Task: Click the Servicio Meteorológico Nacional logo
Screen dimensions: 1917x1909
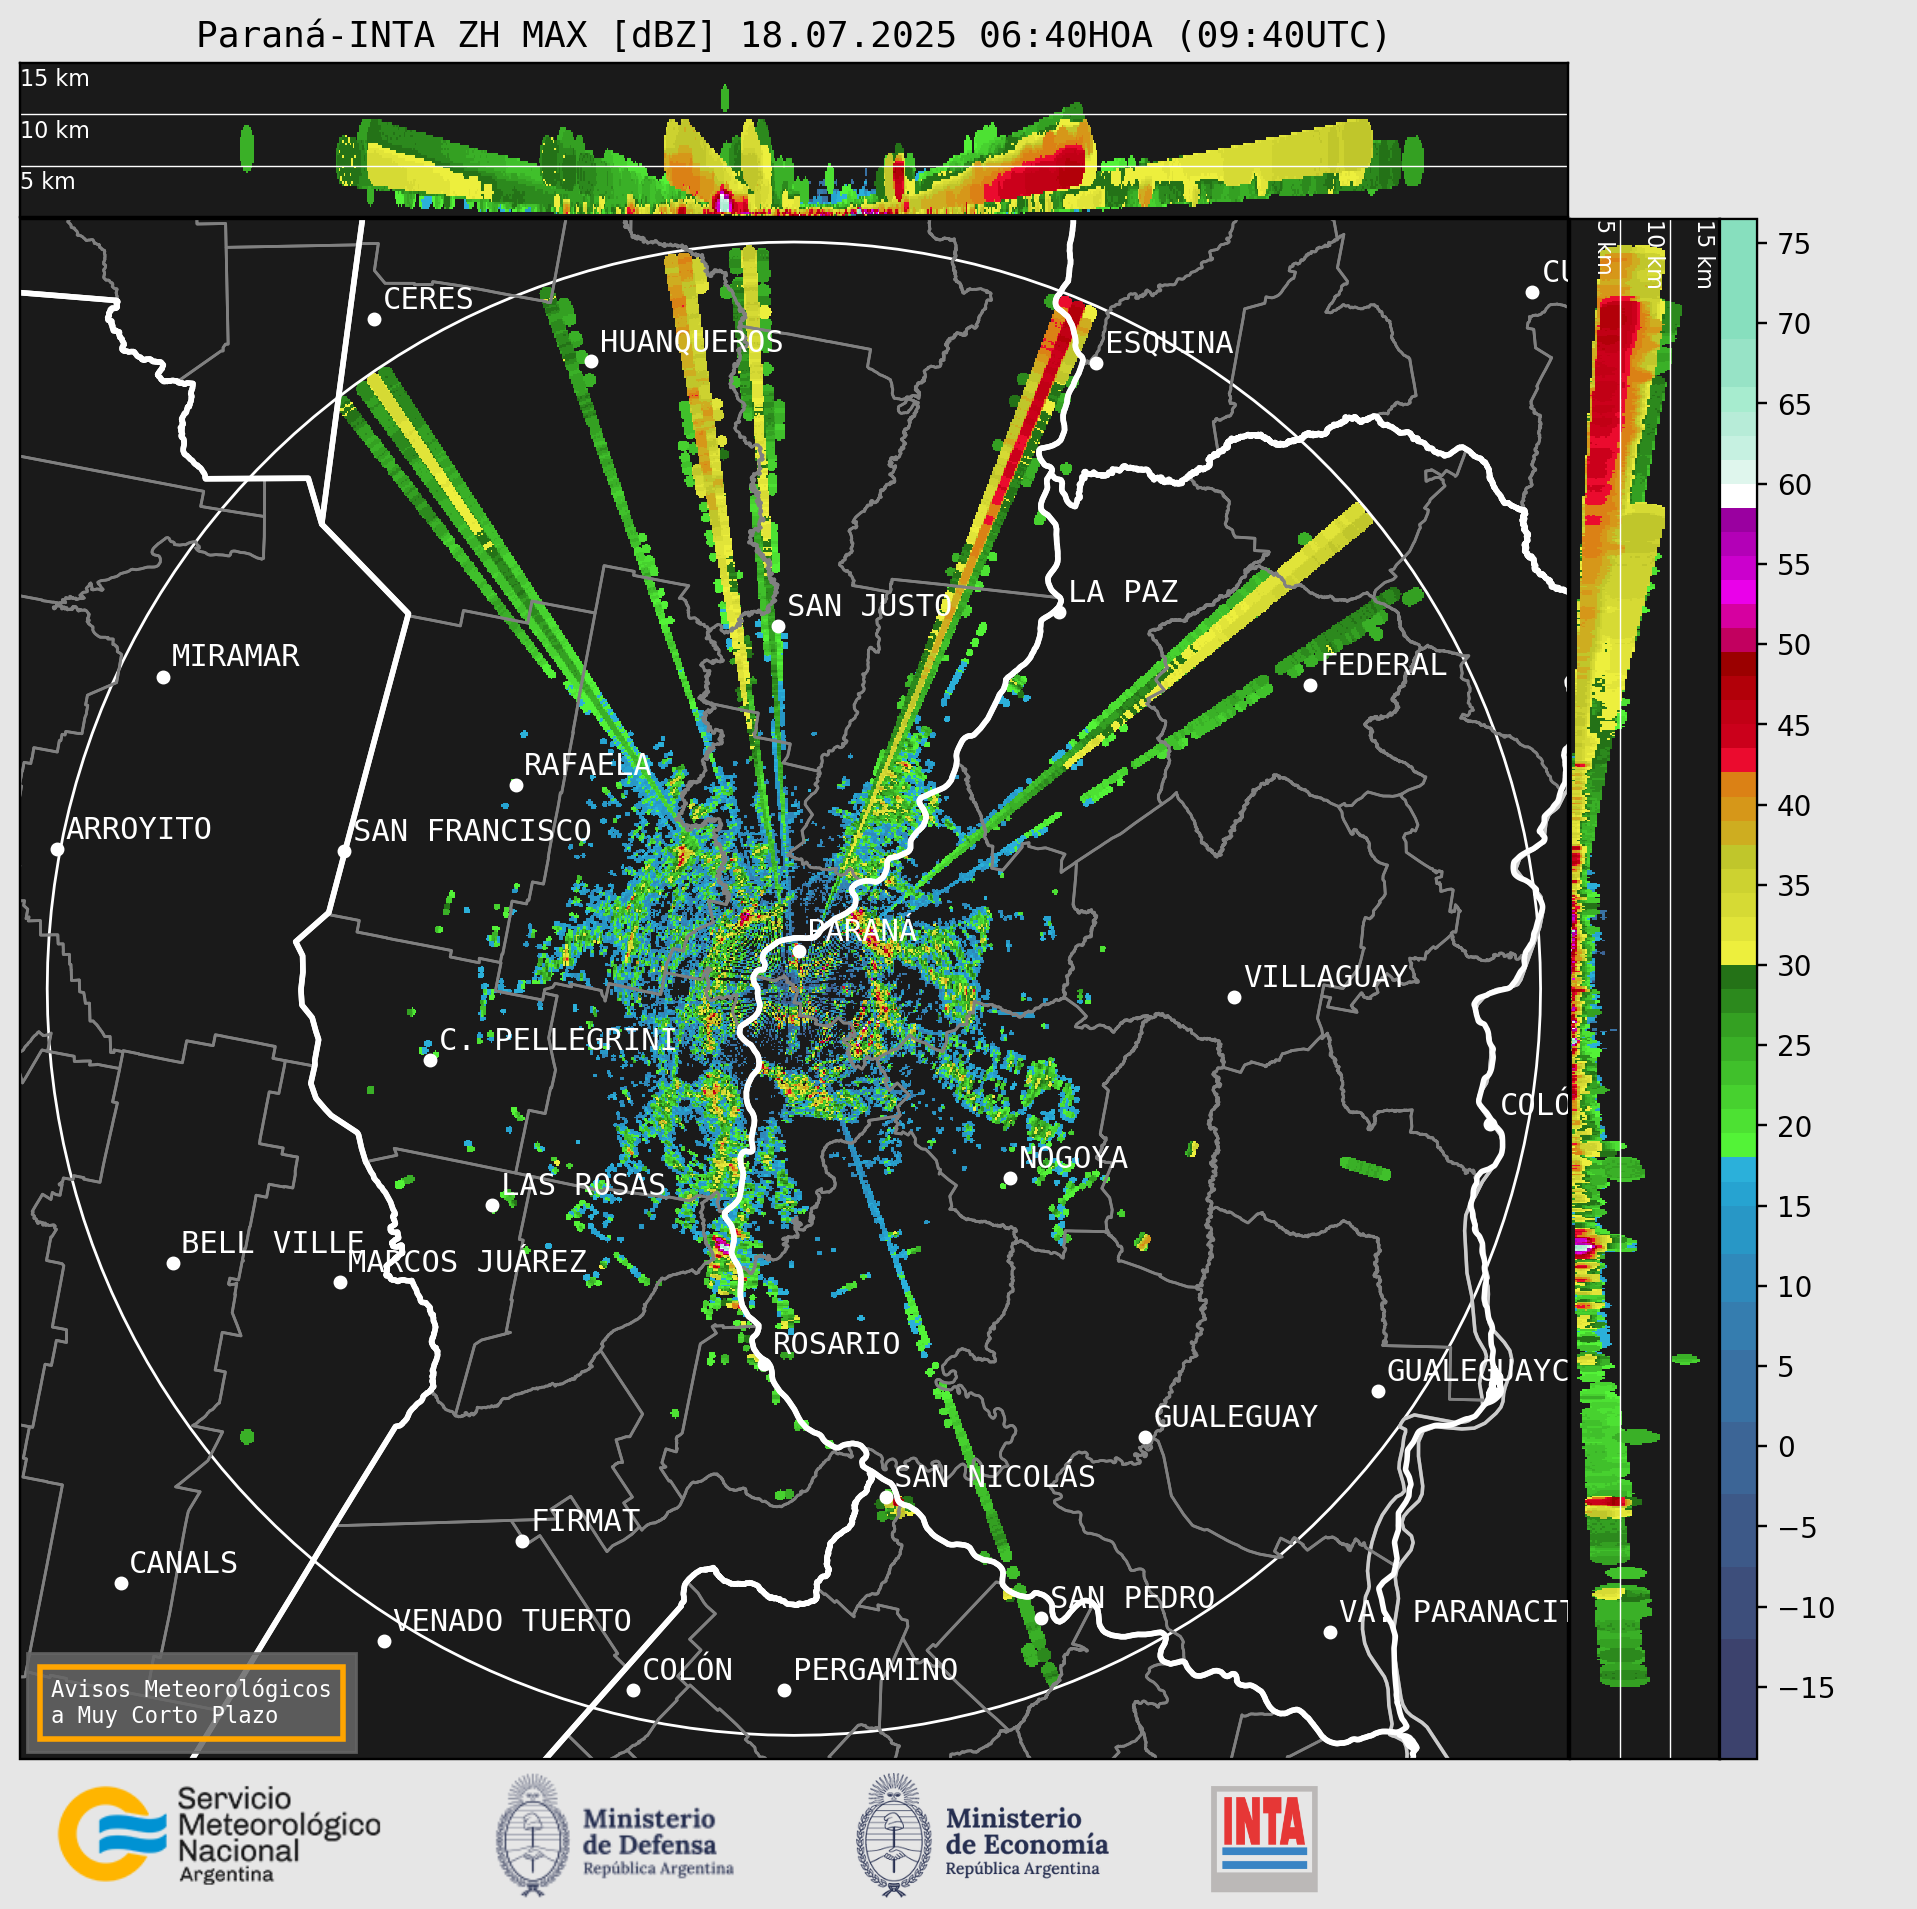Action: pyautogui.click(x=219, y=1834)
